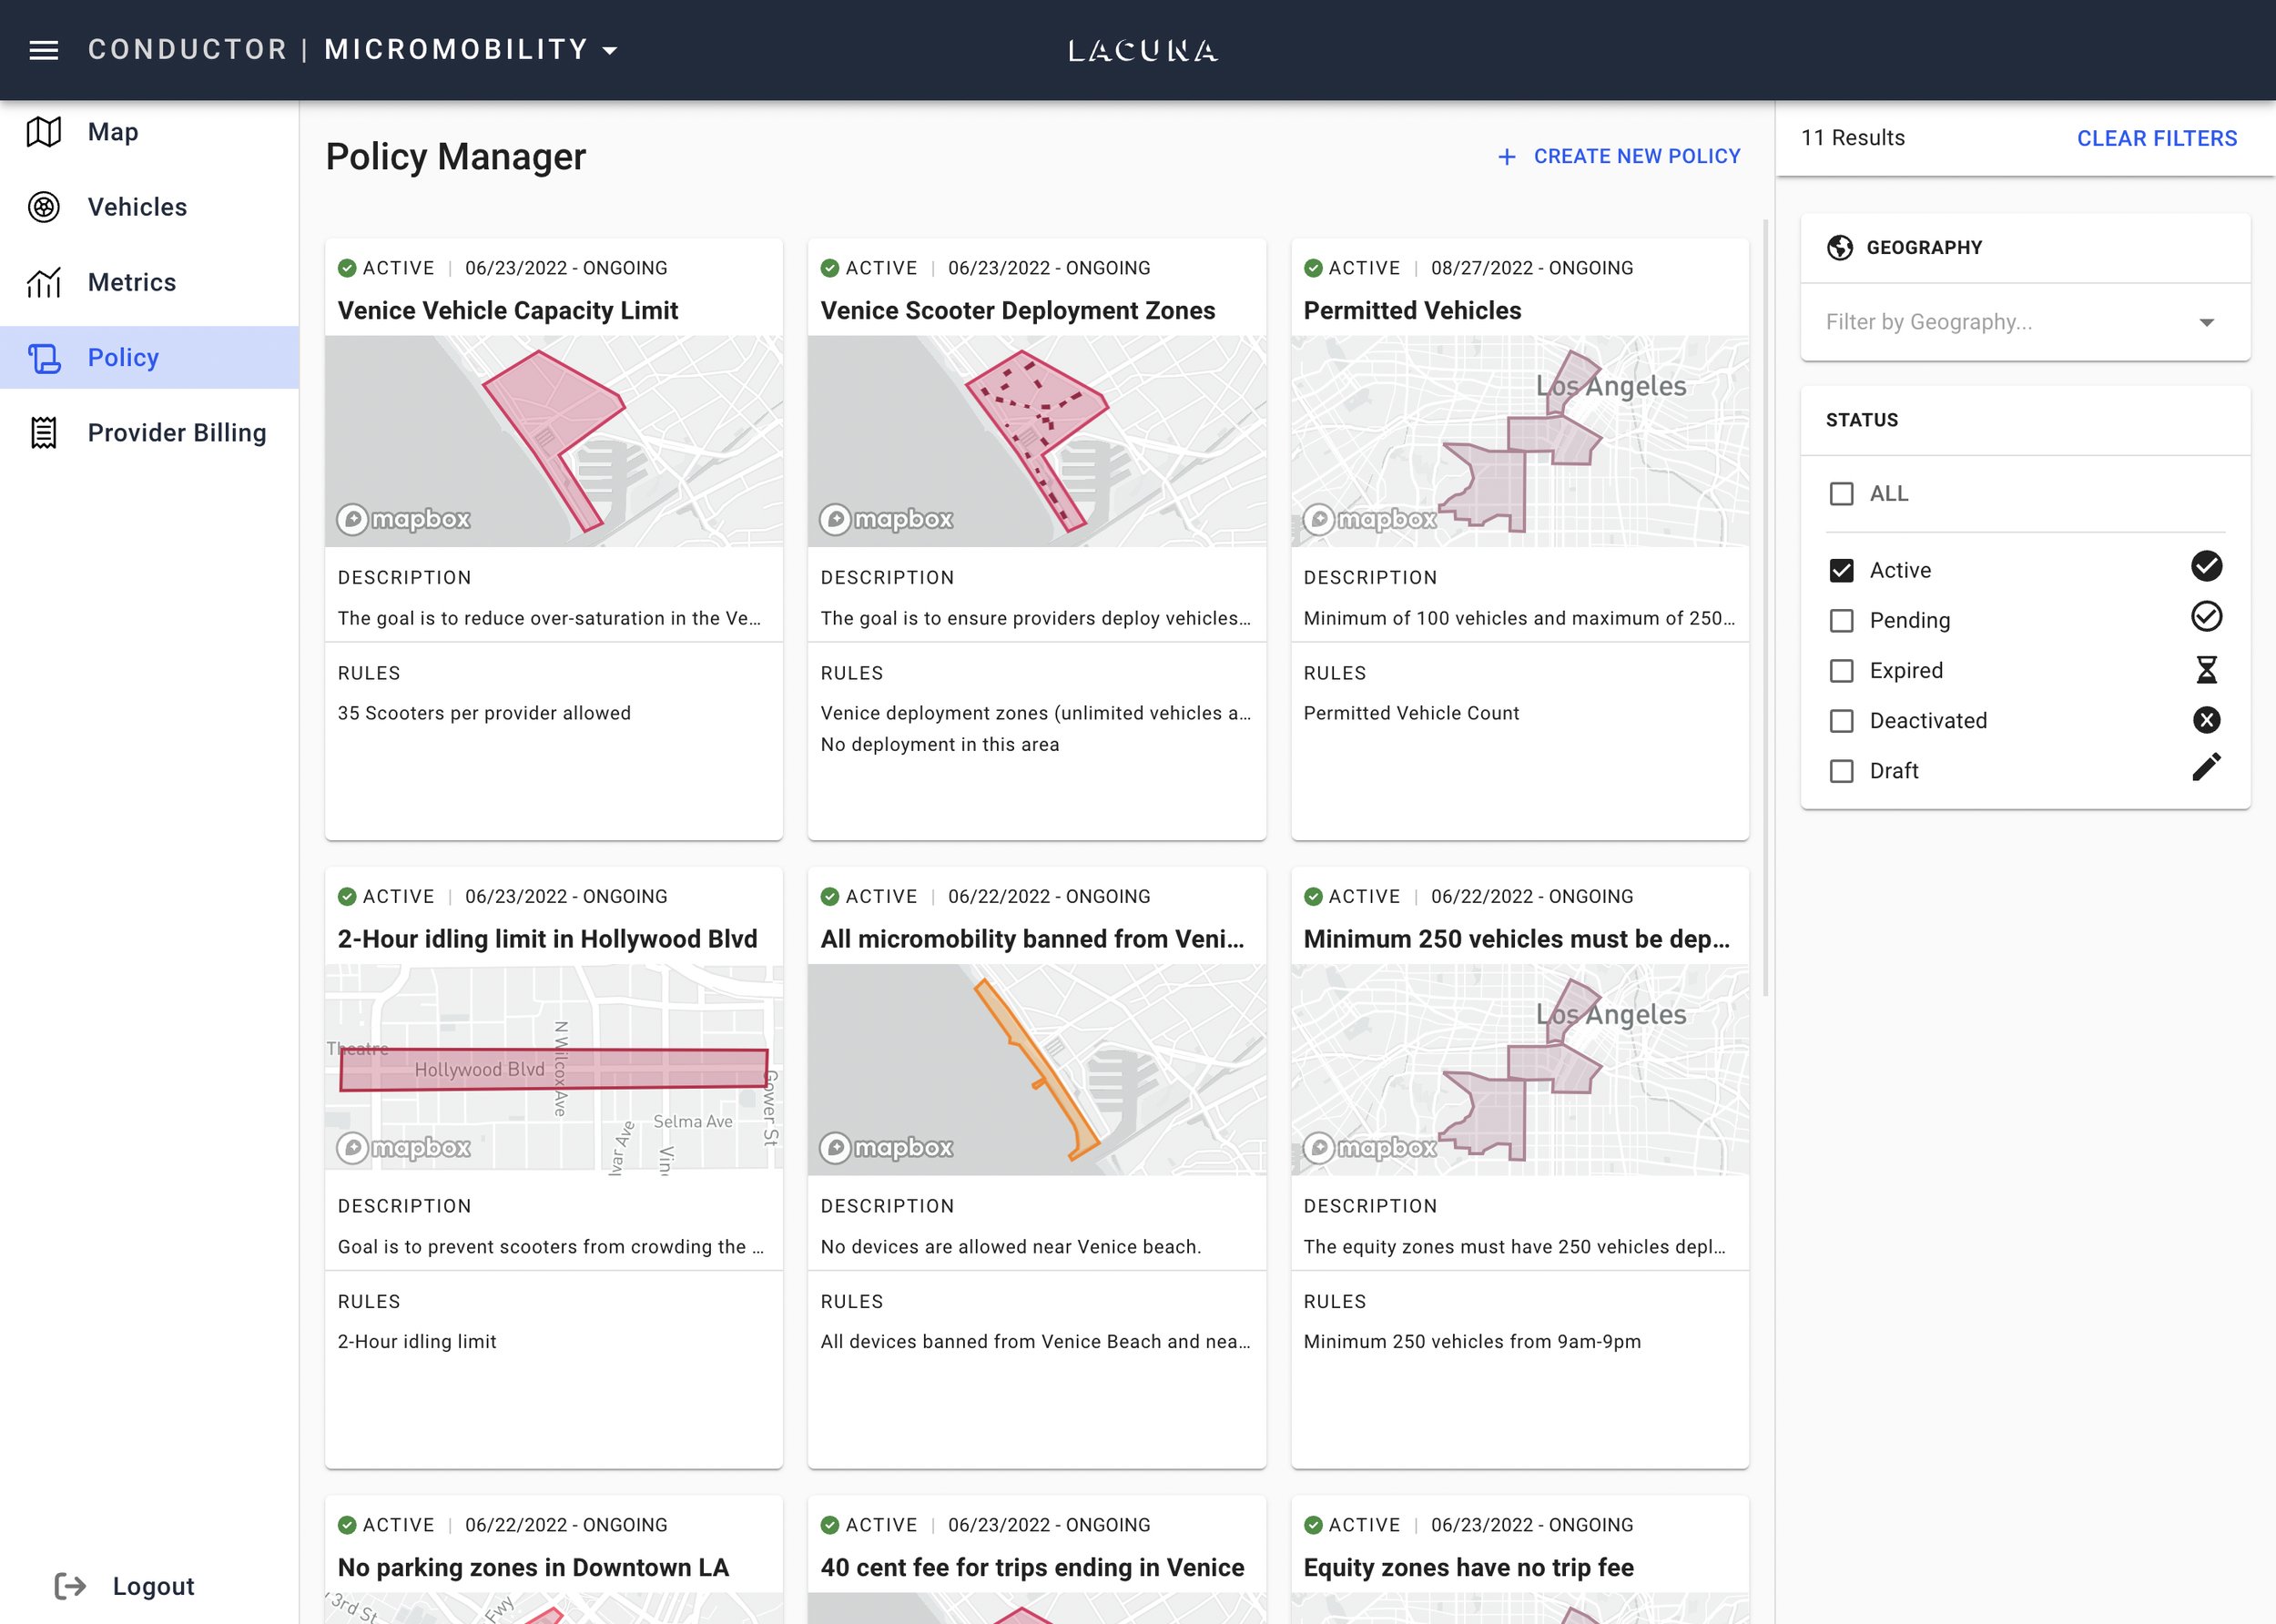Click the '35 Scooters per provider allowed' rule
The image size is (2276, 1624).
click(484, 713)
